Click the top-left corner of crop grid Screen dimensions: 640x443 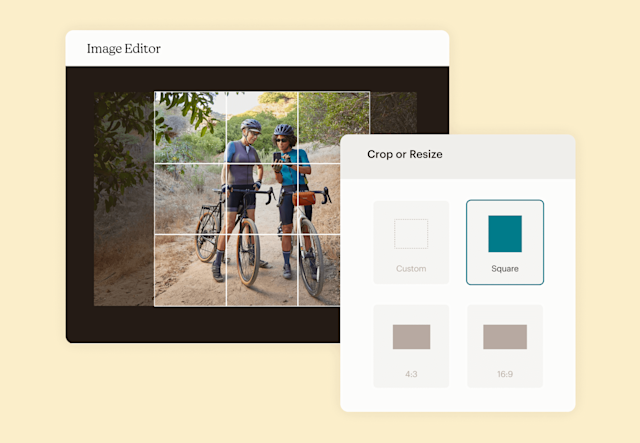(155, 93)
